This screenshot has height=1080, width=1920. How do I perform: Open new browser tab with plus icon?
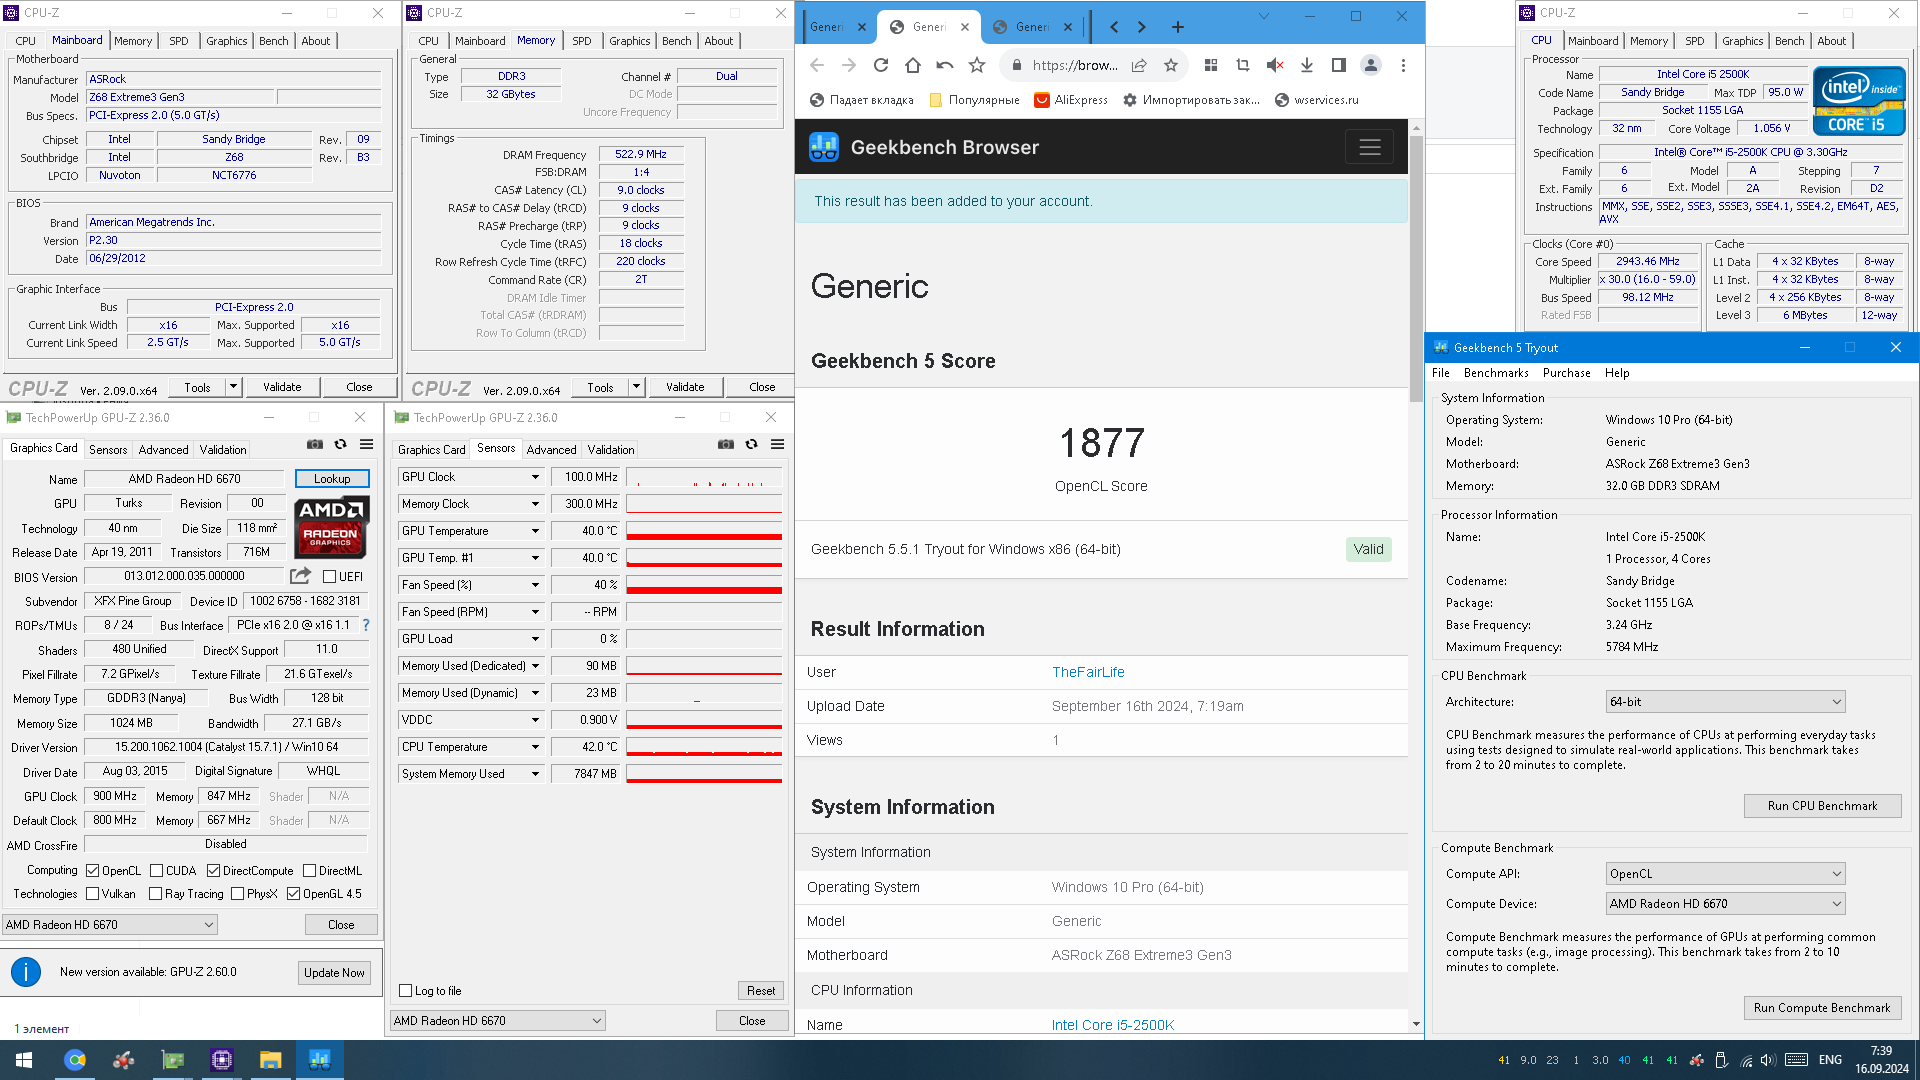[1178, 27]
